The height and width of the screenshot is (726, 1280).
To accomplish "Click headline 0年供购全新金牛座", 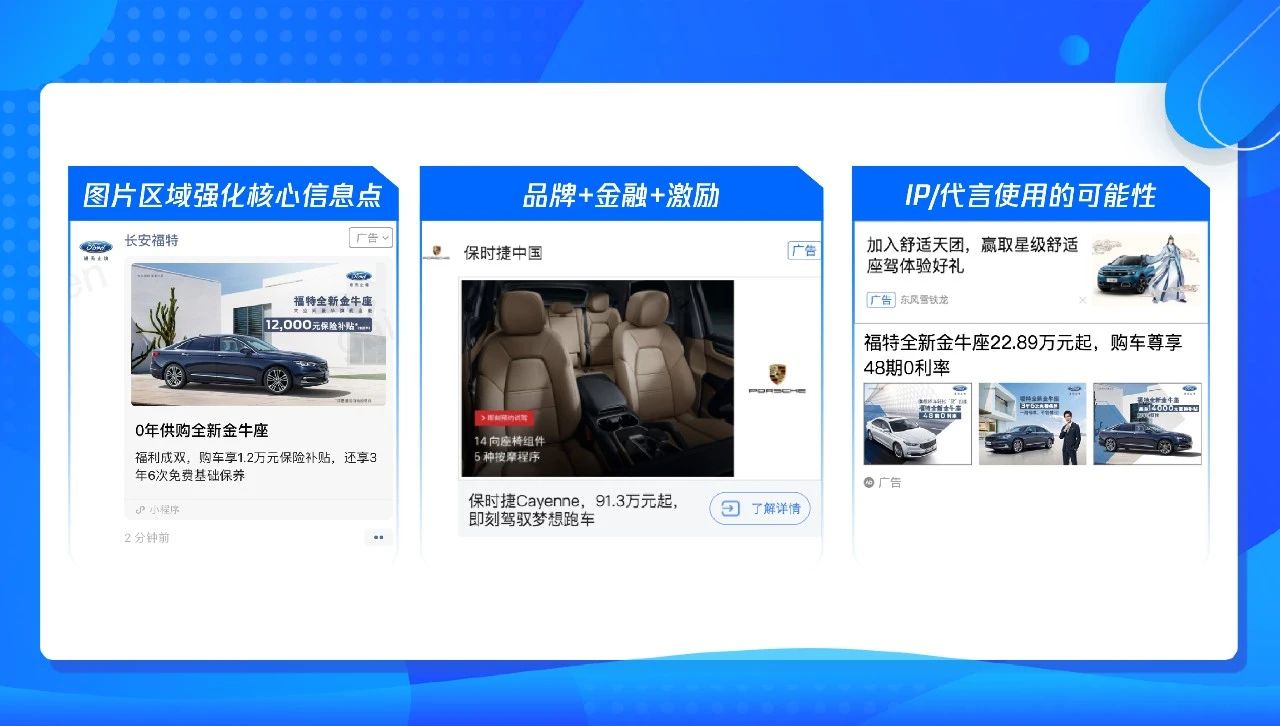I will point(202,430).
